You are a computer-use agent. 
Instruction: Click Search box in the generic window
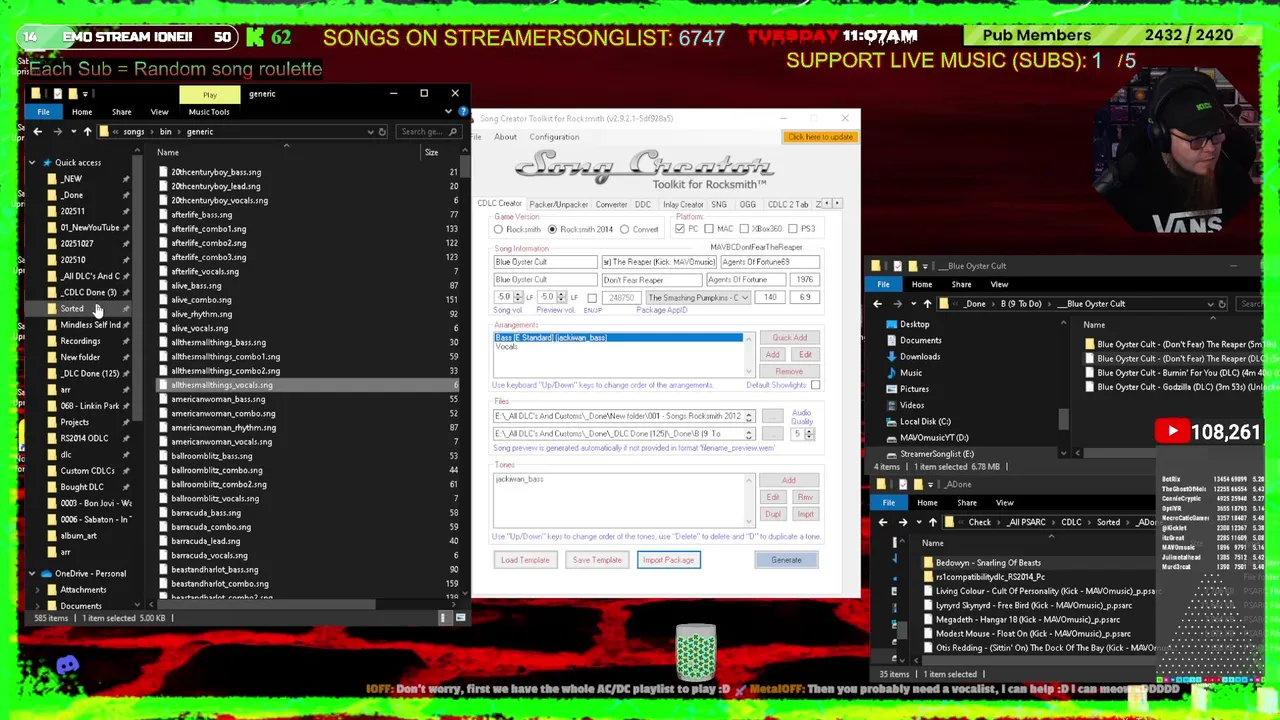428,132
